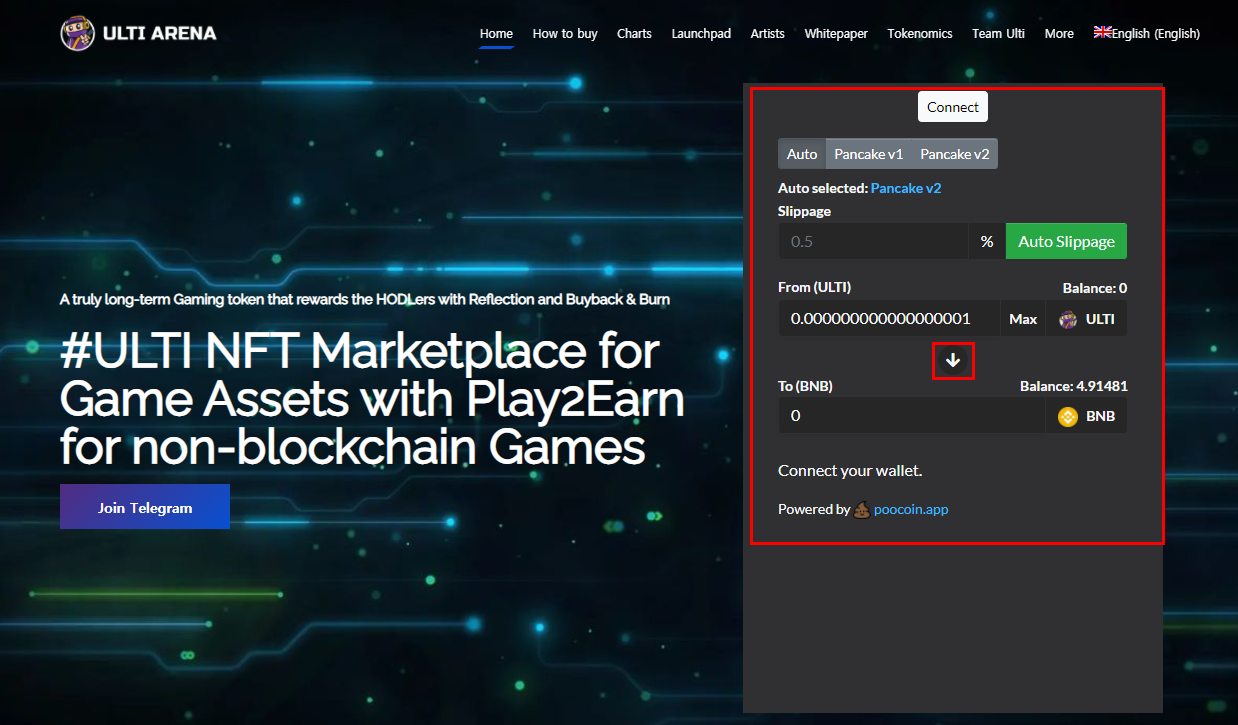Select the Pancake v2 exchange option
Image resolution: width=1238 pixels, height=725 pixels.
[955, 154]
